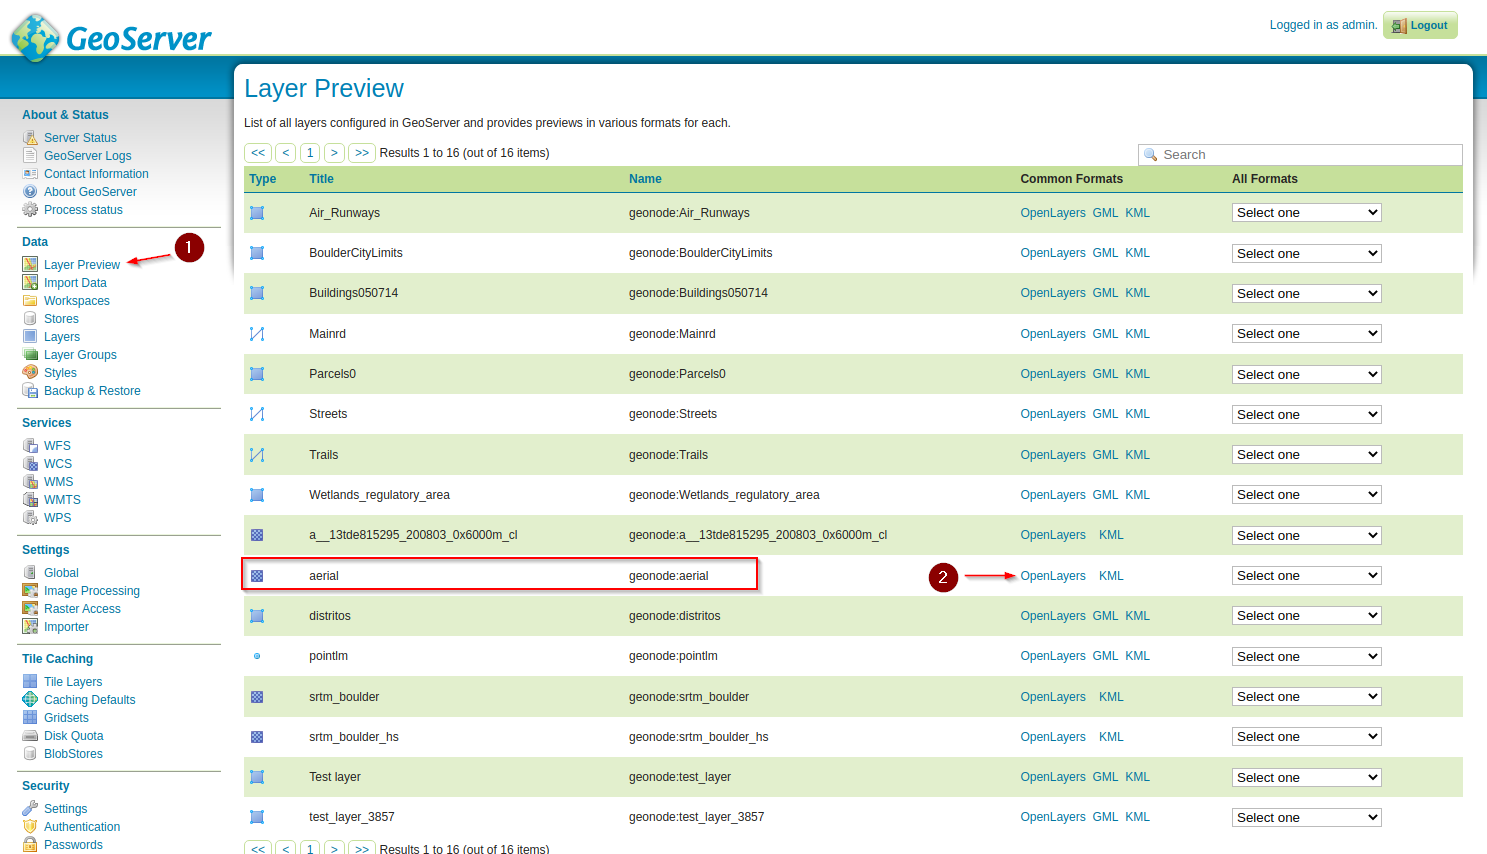Sort layers by Title column header

(x=321, y=179)
